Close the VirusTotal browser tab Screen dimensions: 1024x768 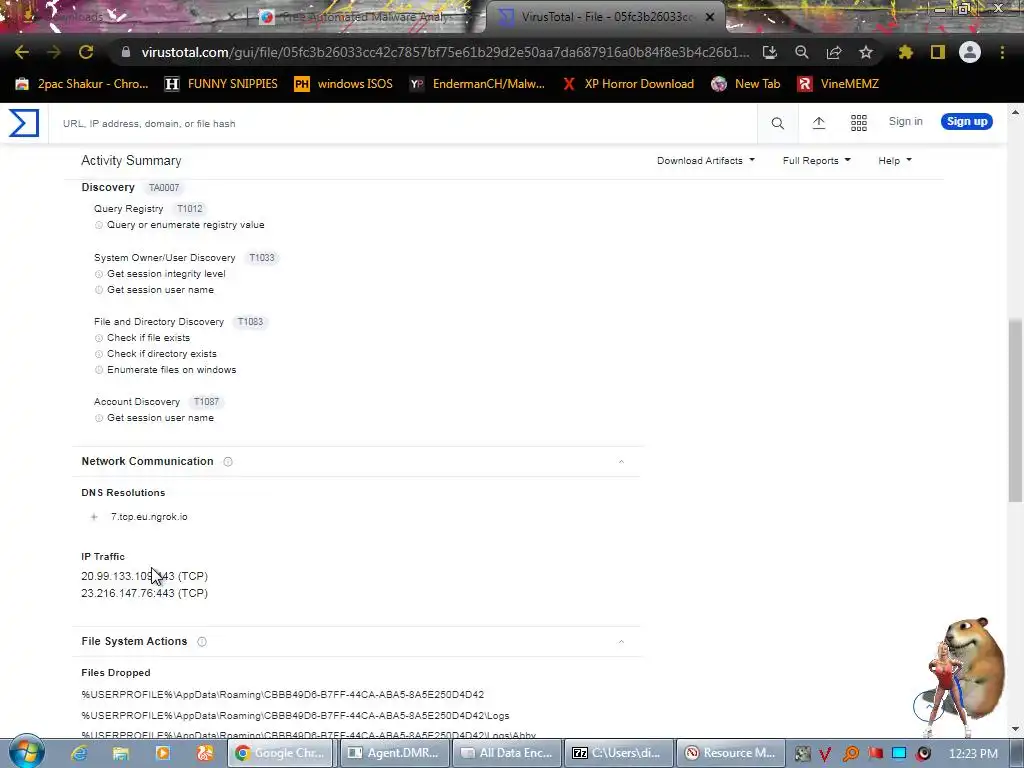coord(710,18)
